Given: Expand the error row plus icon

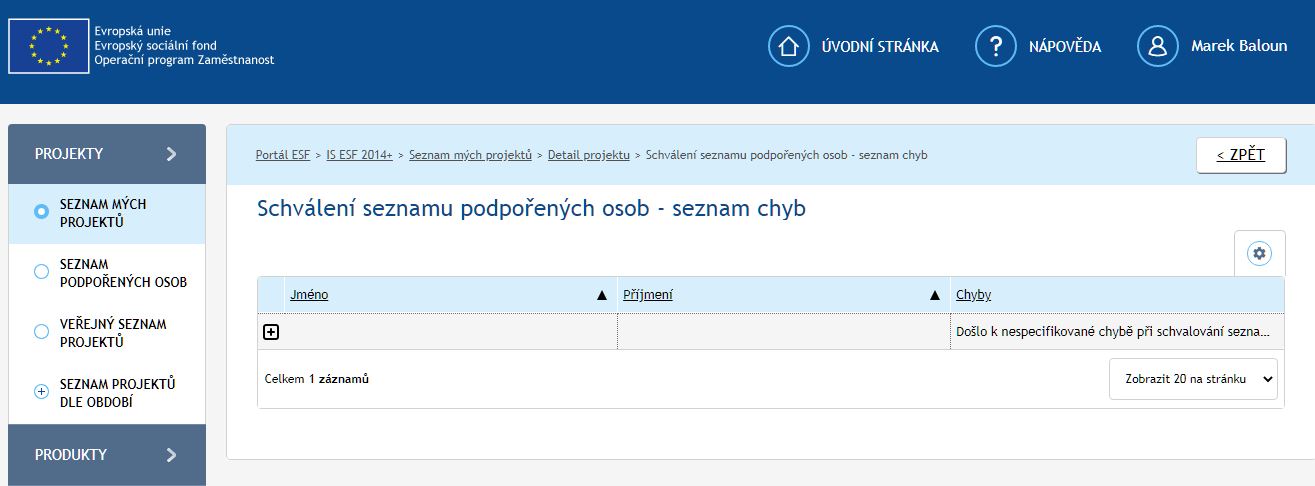Looking at the screenshot, I should 271,332.
